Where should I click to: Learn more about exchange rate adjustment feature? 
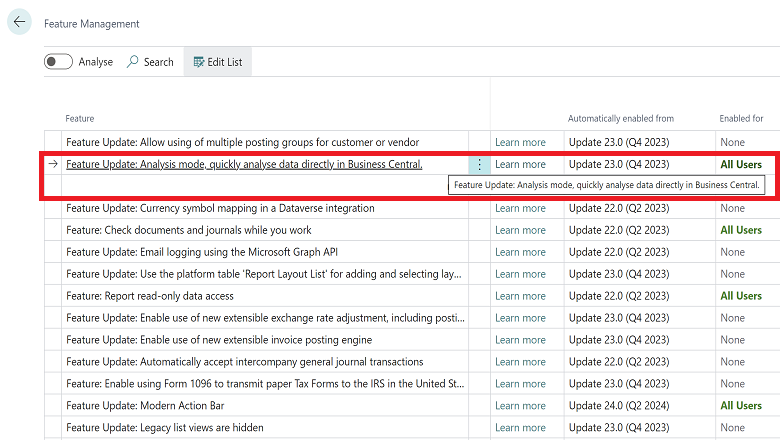coord(520,318)
